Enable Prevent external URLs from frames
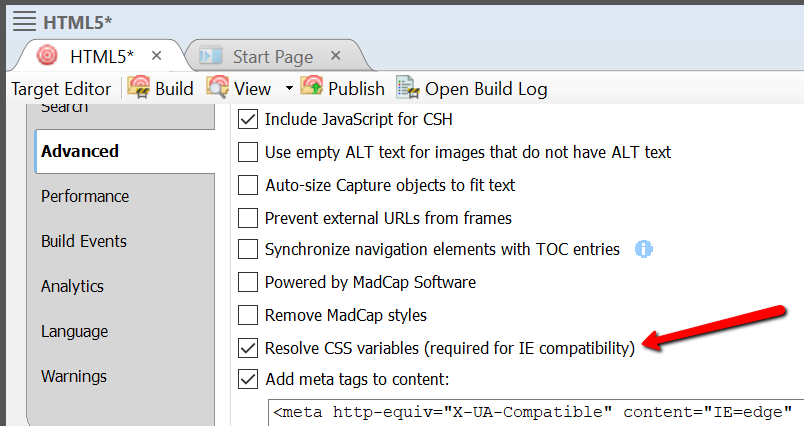804x426 pixels. (x=248, y=218)
